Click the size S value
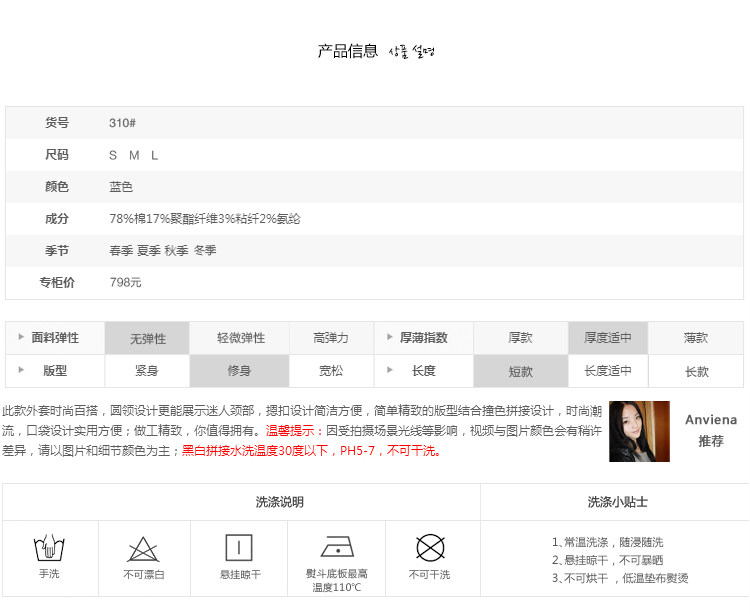 (x=113, y=155)
